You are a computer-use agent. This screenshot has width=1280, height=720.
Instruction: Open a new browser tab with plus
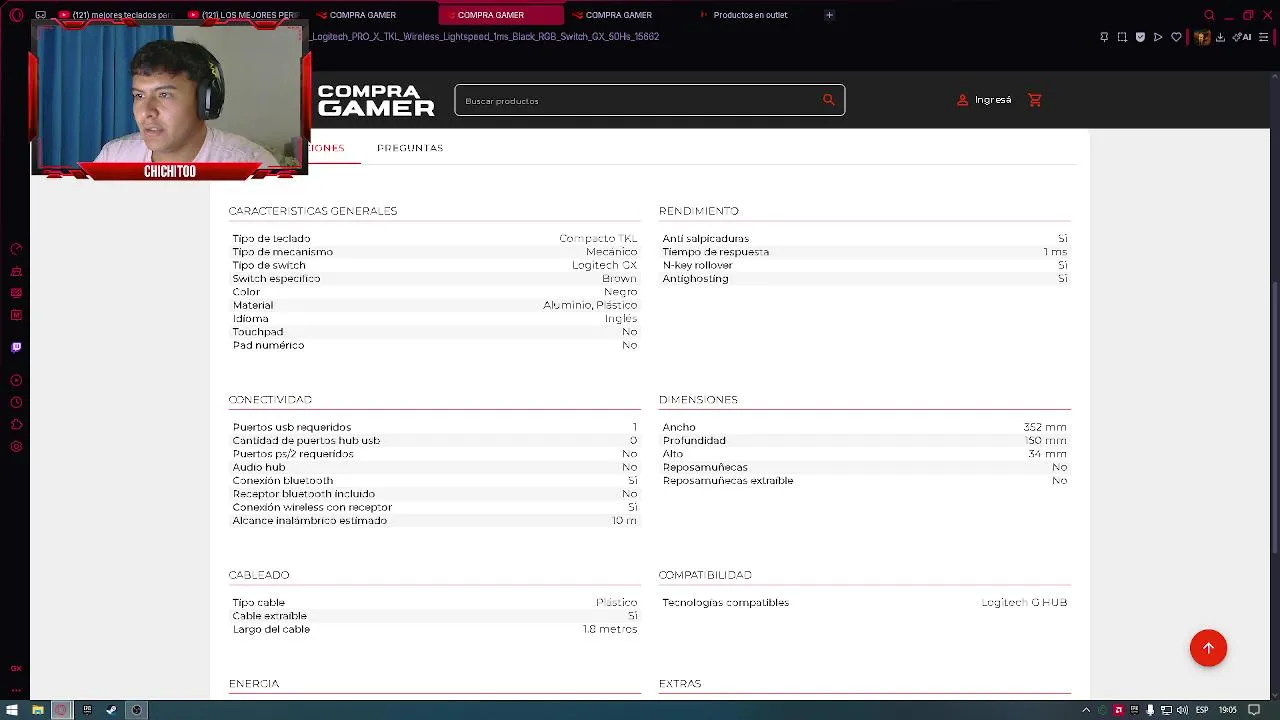tap(829, 15)
